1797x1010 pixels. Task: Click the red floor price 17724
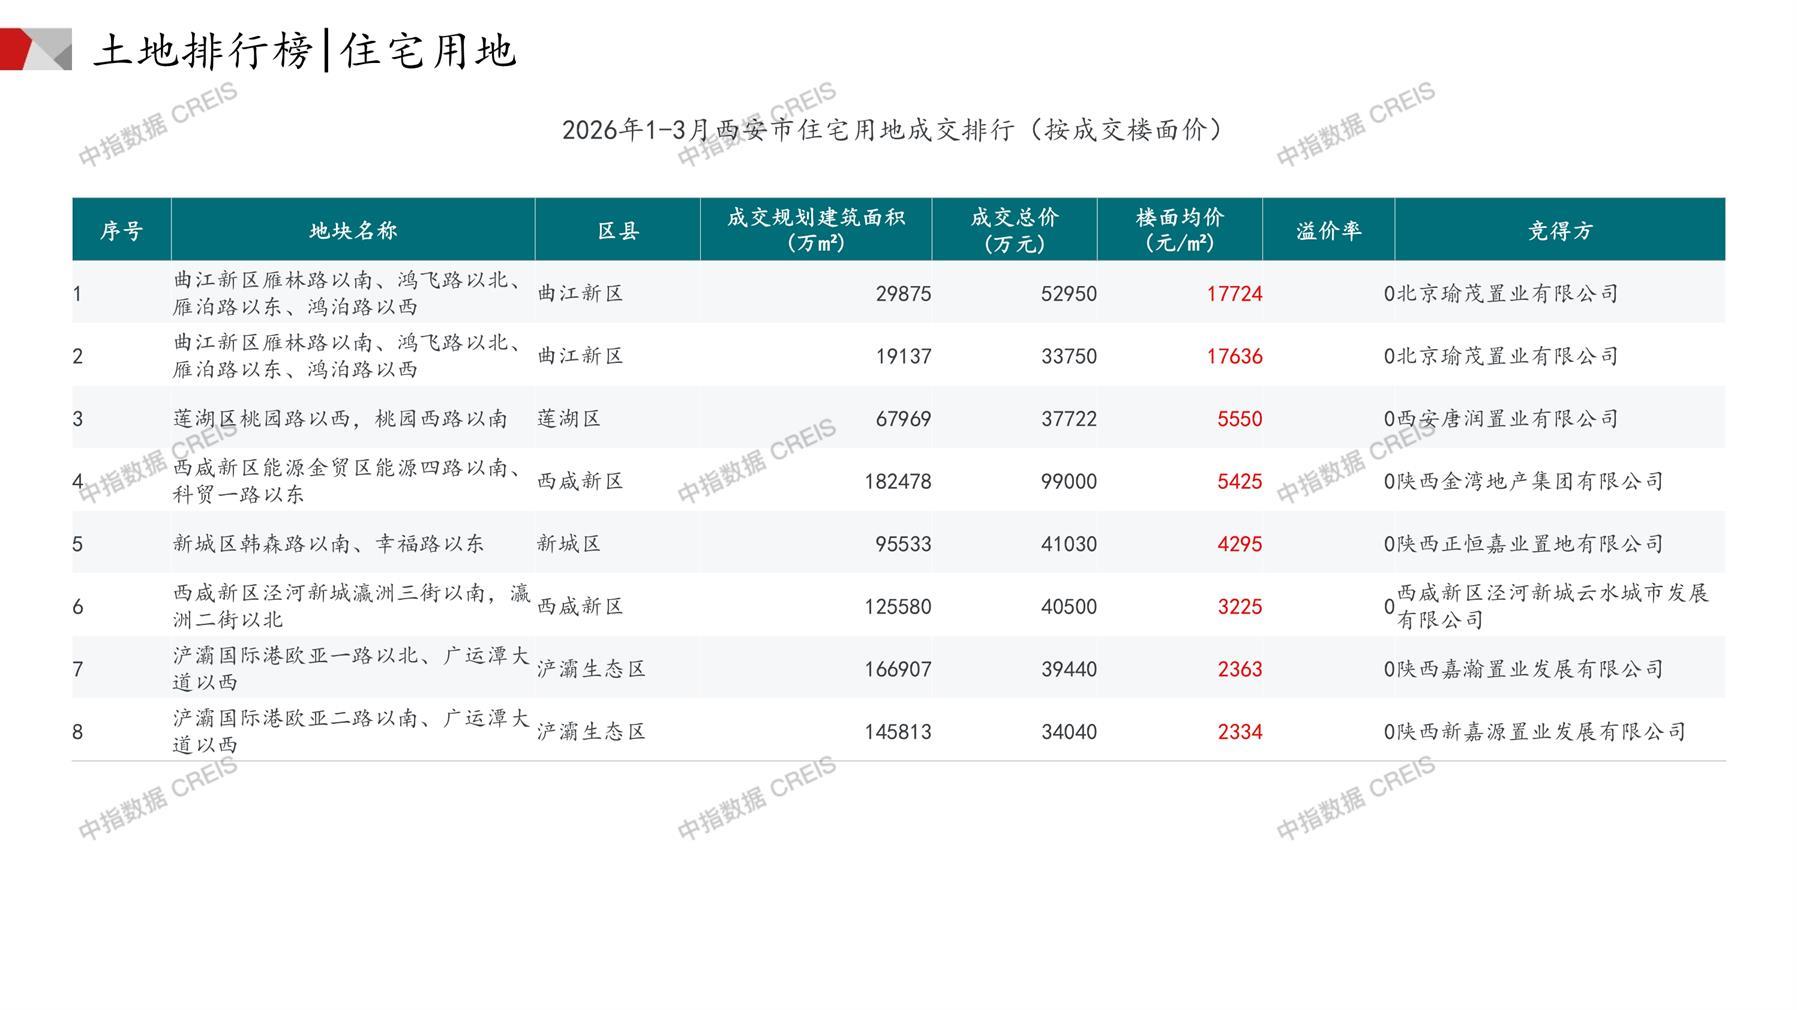coord(1233,294)
